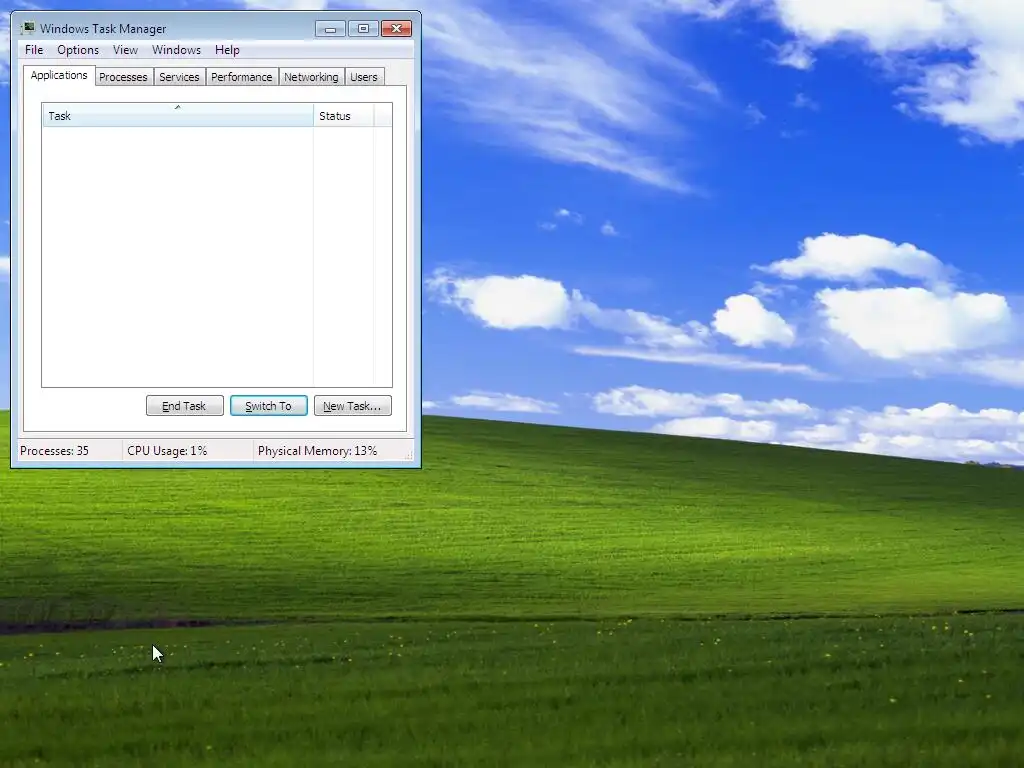The height and width of the screenshot is (768, 1024).
Task: Open the Help menu
Action: point(227,50)
